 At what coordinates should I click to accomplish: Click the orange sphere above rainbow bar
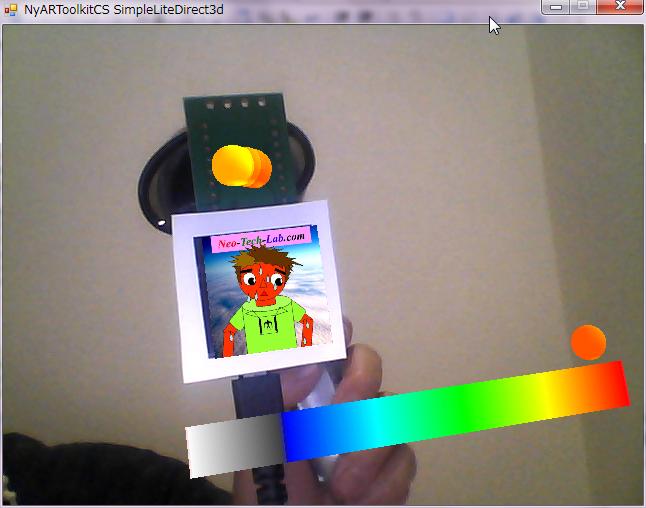point(588,342)
